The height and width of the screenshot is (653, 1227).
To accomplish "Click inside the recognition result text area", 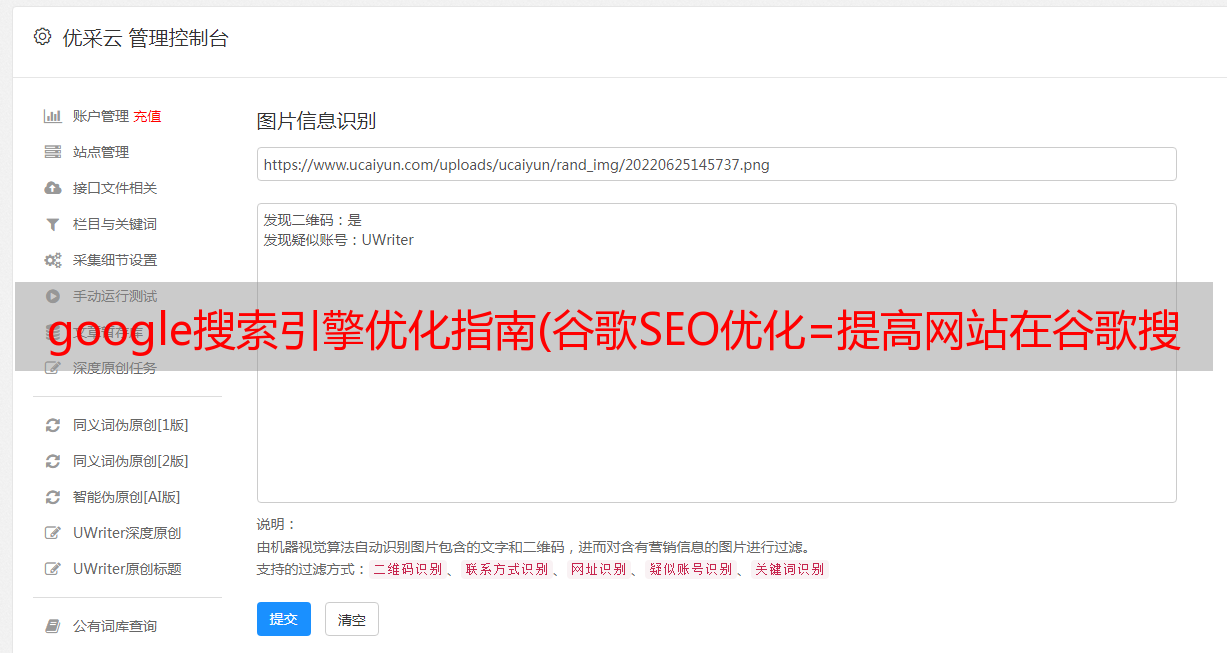I will (x=716, y=353).
